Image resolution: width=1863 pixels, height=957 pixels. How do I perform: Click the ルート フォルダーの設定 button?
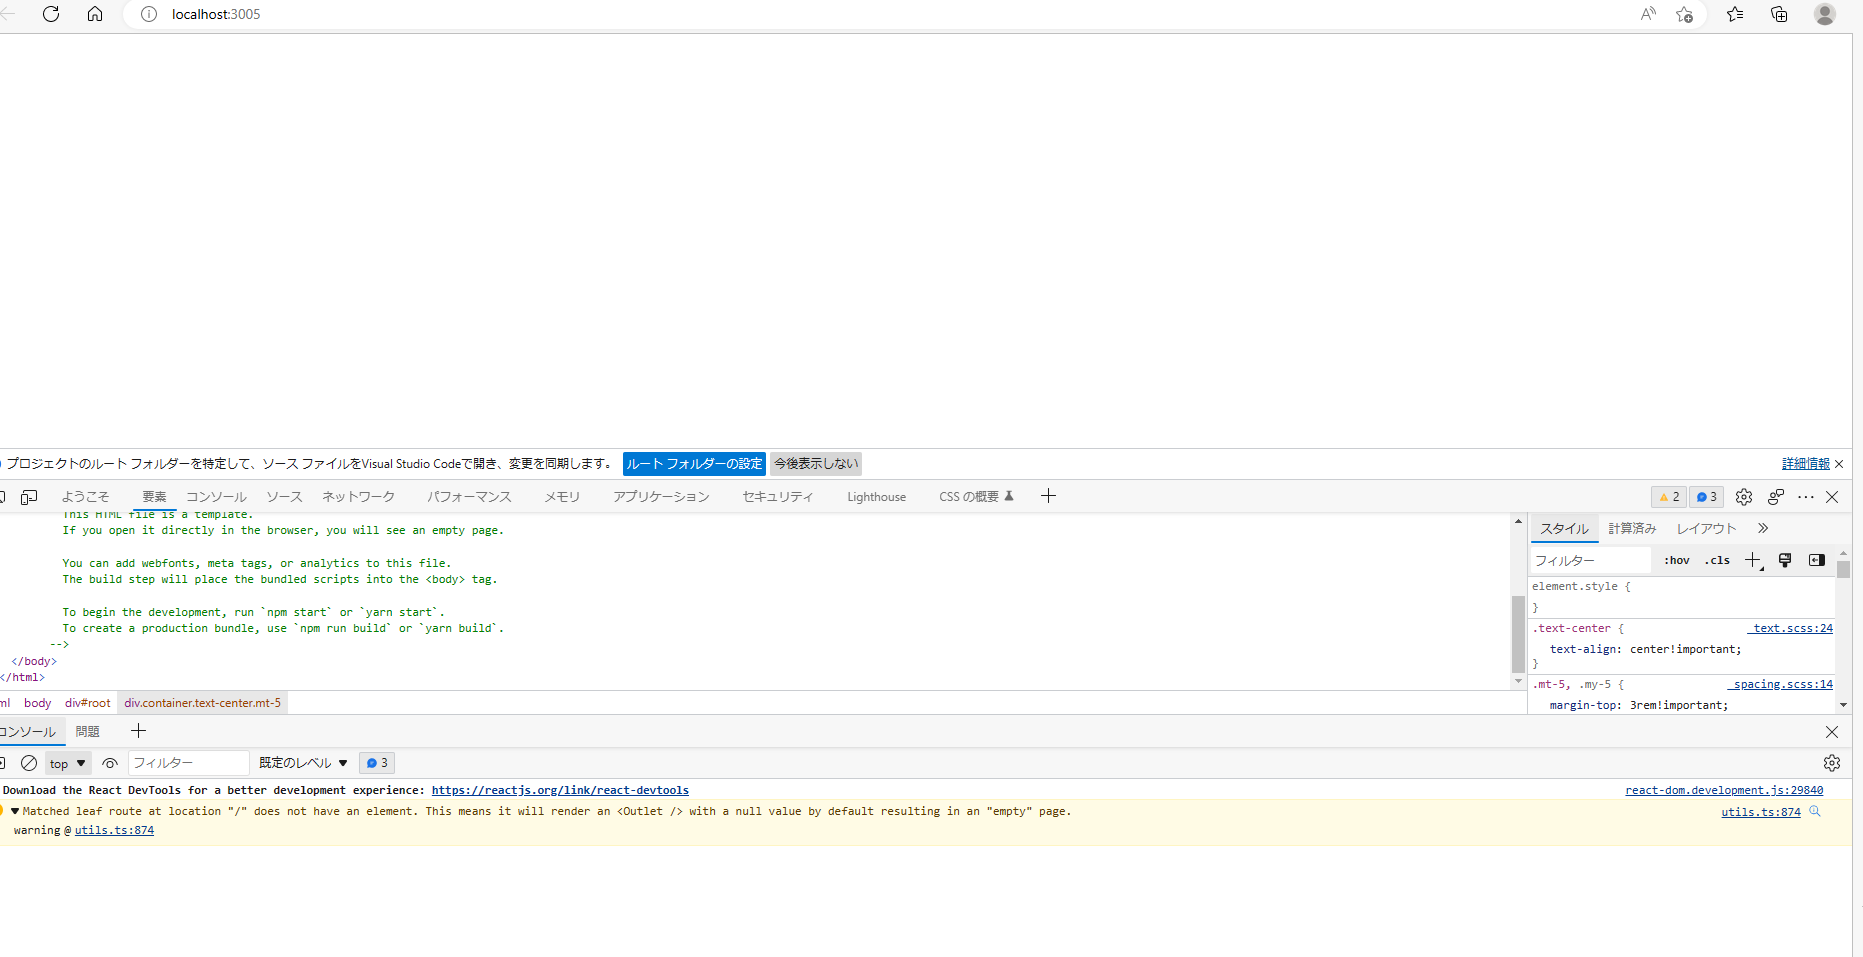694,464
